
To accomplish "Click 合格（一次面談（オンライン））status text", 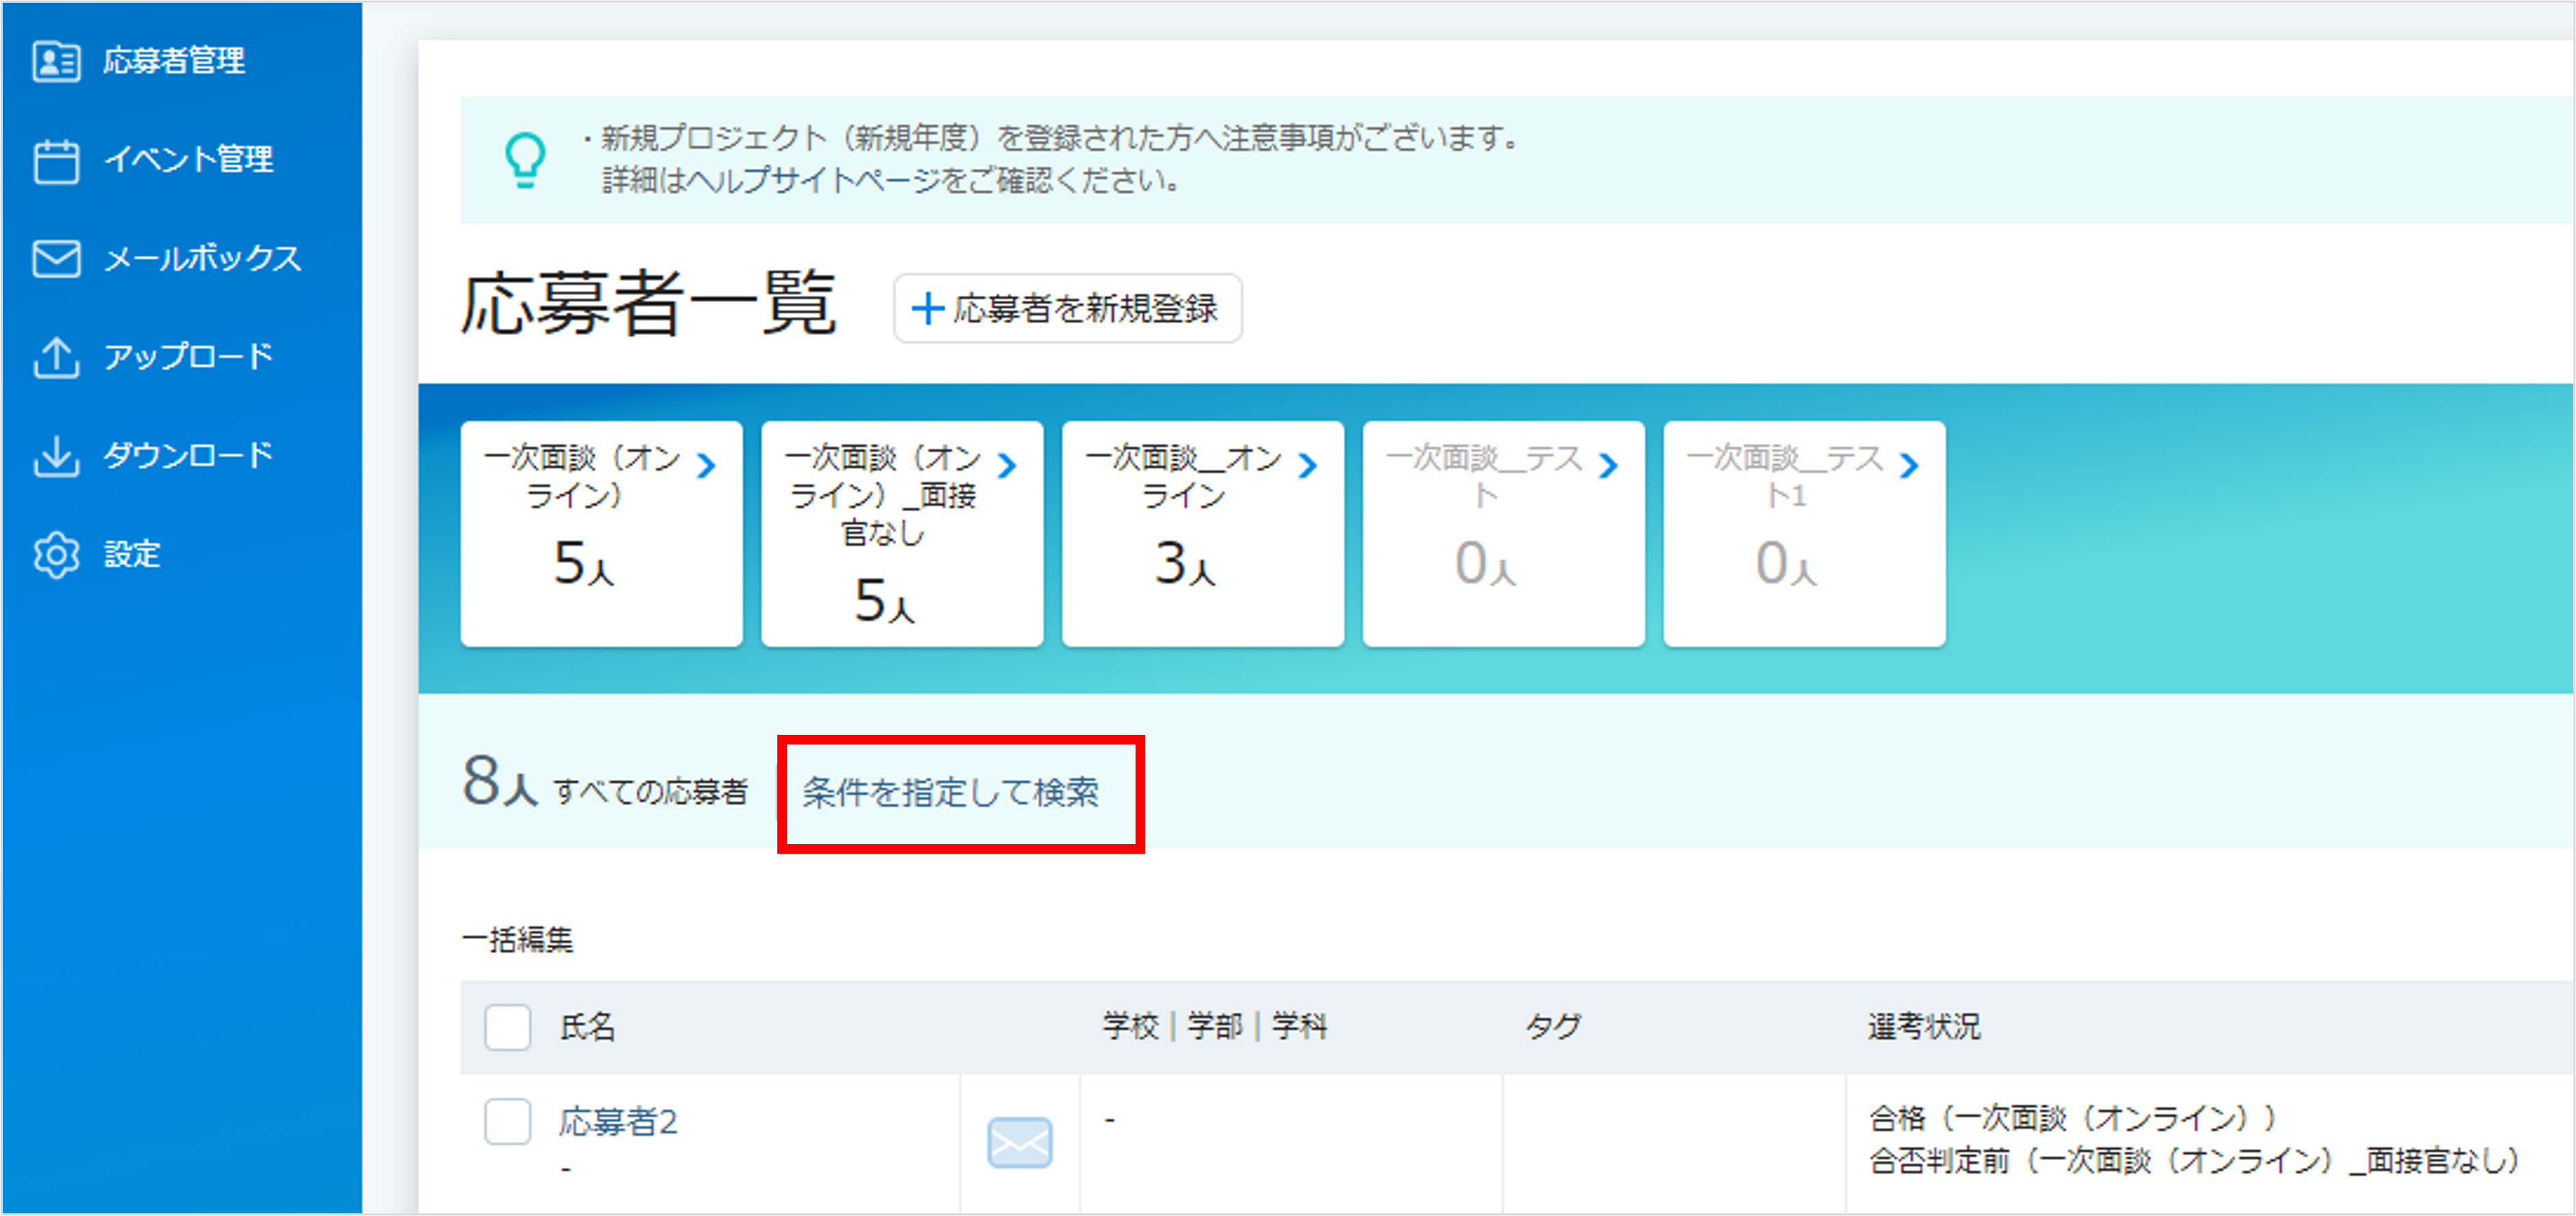I will click(2073, 1118).
